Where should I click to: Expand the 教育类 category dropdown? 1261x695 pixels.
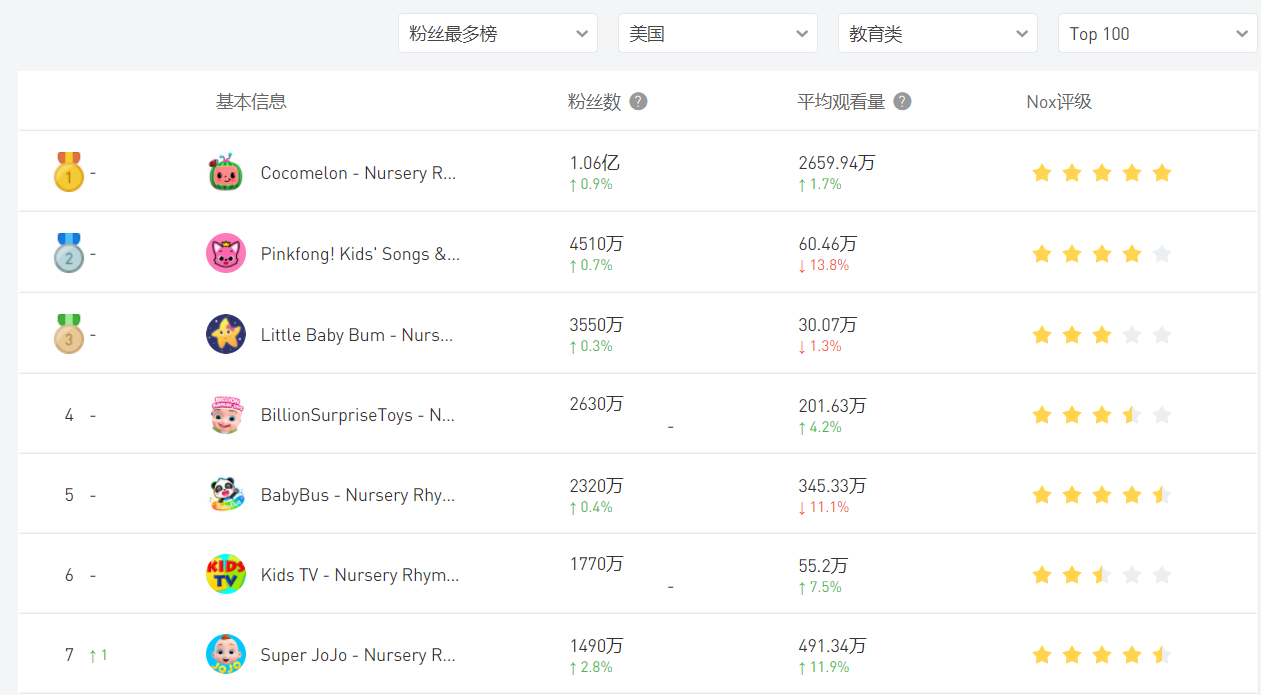(x=937, y=34)
